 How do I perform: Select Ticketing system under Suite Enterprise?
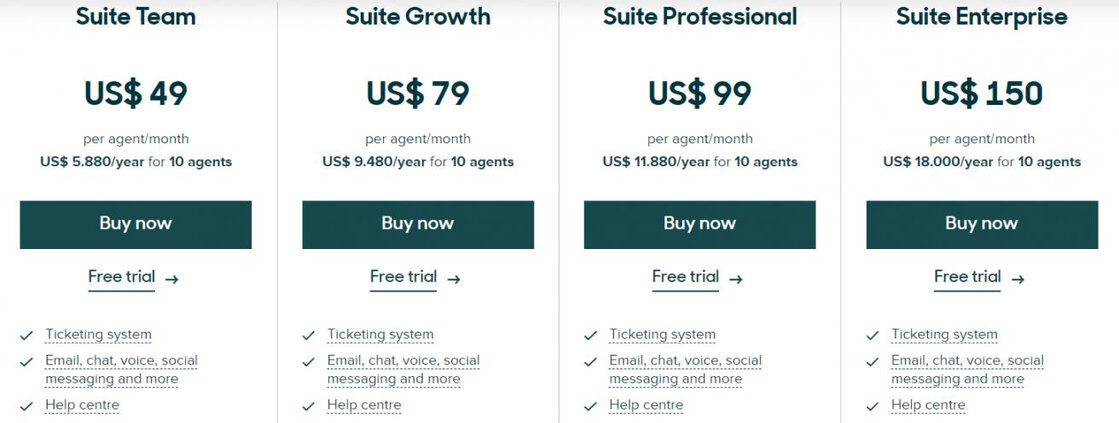click(x=944, y=335)
